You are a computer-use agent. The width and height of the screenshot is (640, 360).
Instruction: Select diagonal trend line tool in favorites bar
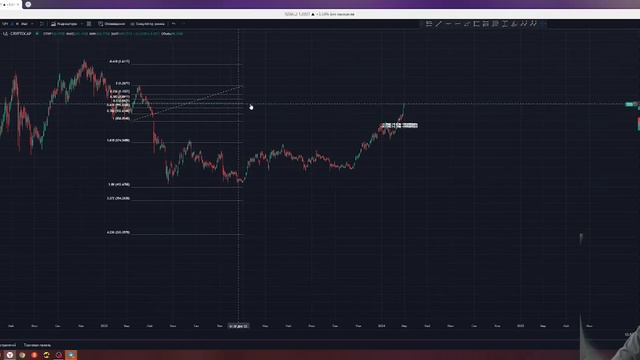438,24
